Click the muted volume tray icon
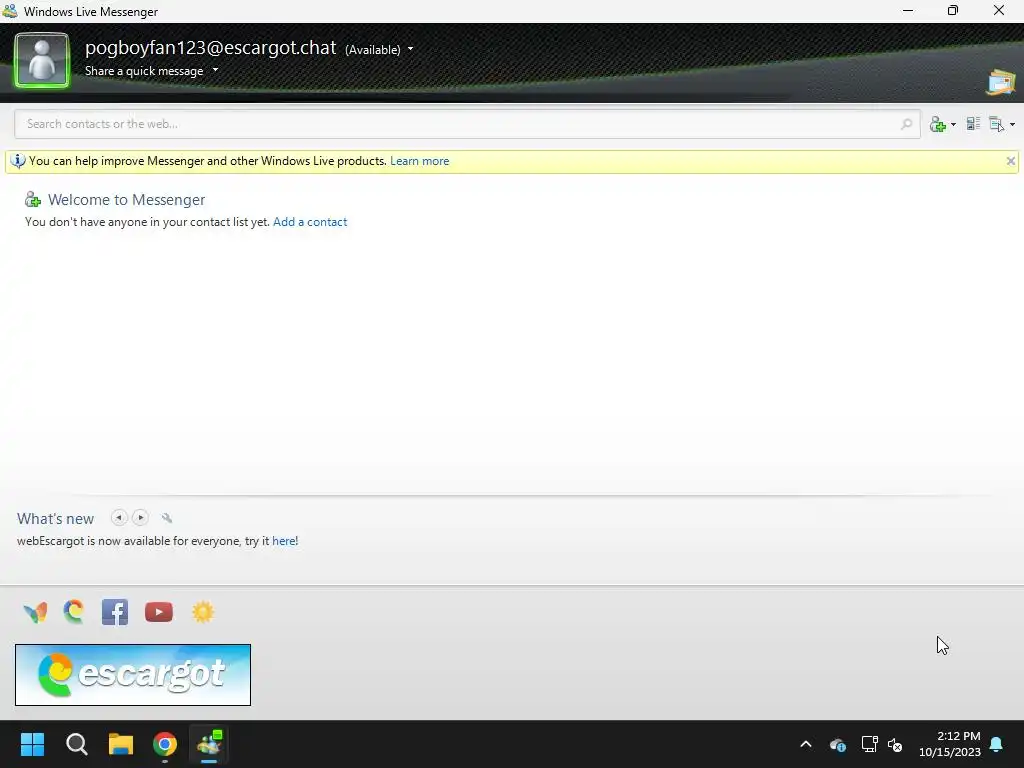1024x768 pixels. click(895, 744)
